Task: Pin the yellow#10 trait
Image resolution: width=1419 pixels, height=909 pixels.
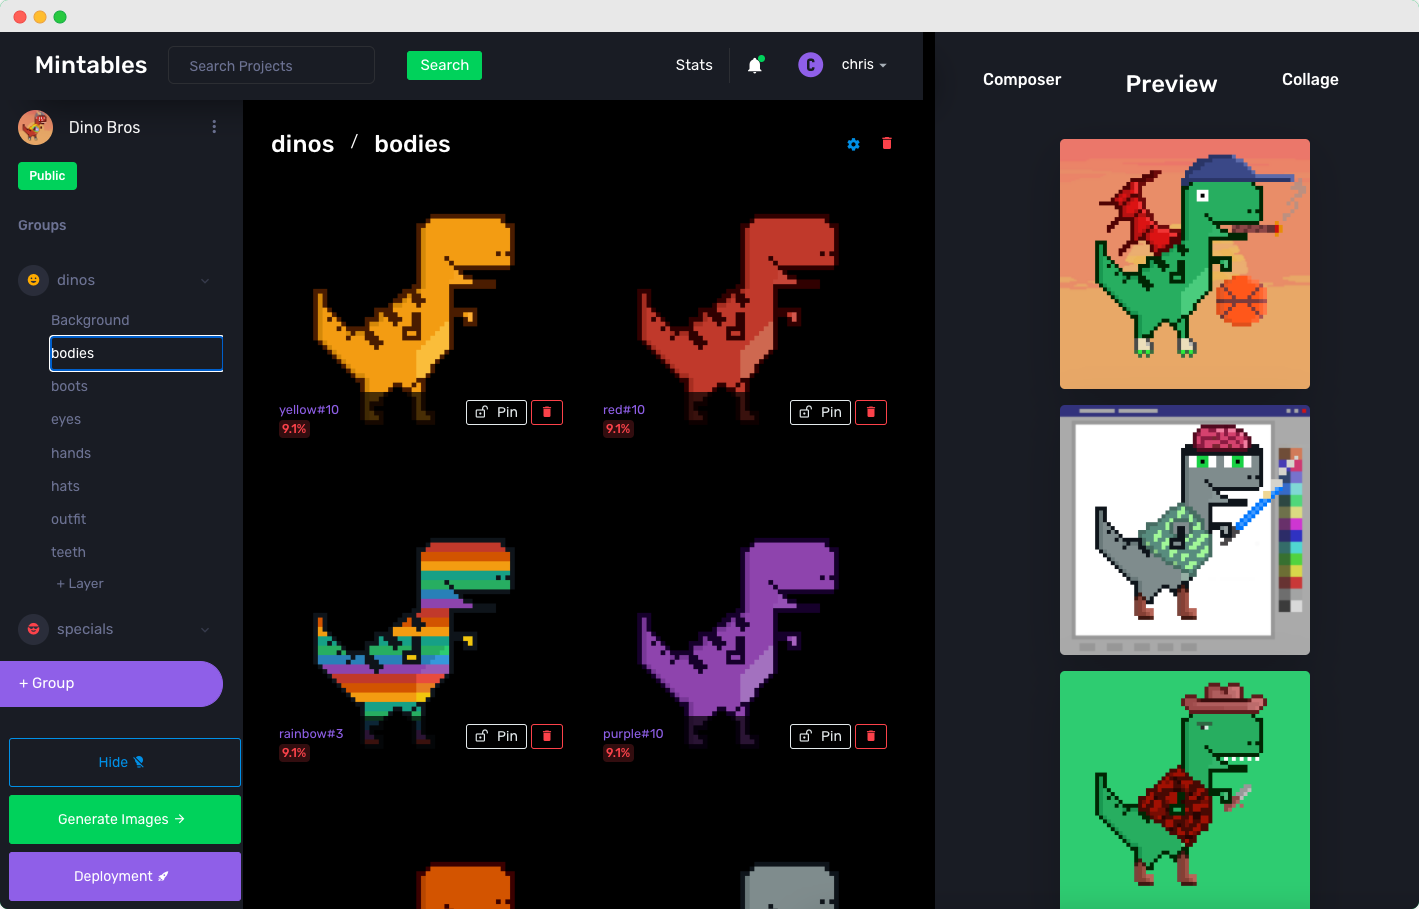Action: point(496,412)
